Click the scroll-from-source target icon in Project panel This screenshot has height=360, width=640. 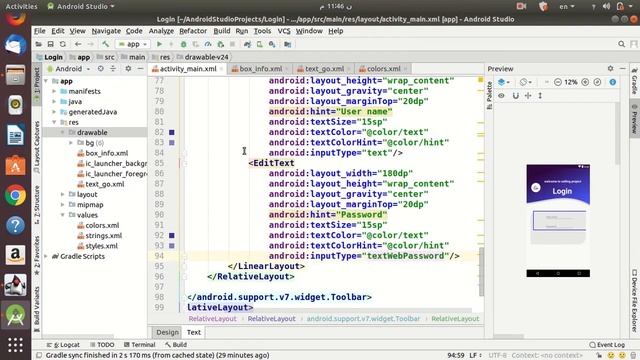pyautogui.click(x=100, y=69)
